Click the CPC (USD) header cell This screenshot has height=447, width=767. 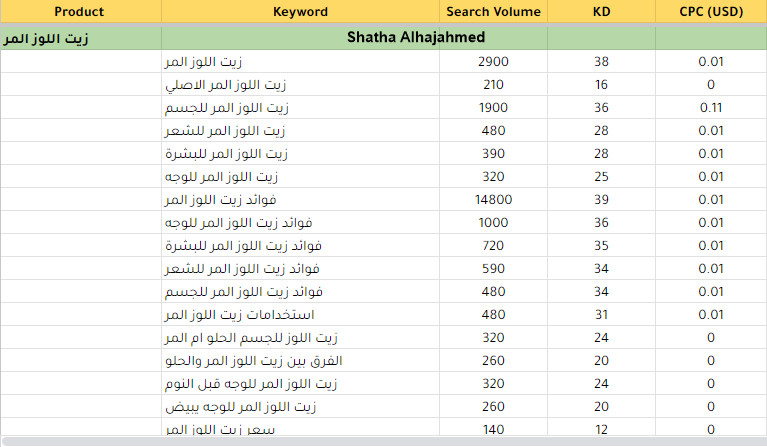pyautogui.click(x=710, y=12)
